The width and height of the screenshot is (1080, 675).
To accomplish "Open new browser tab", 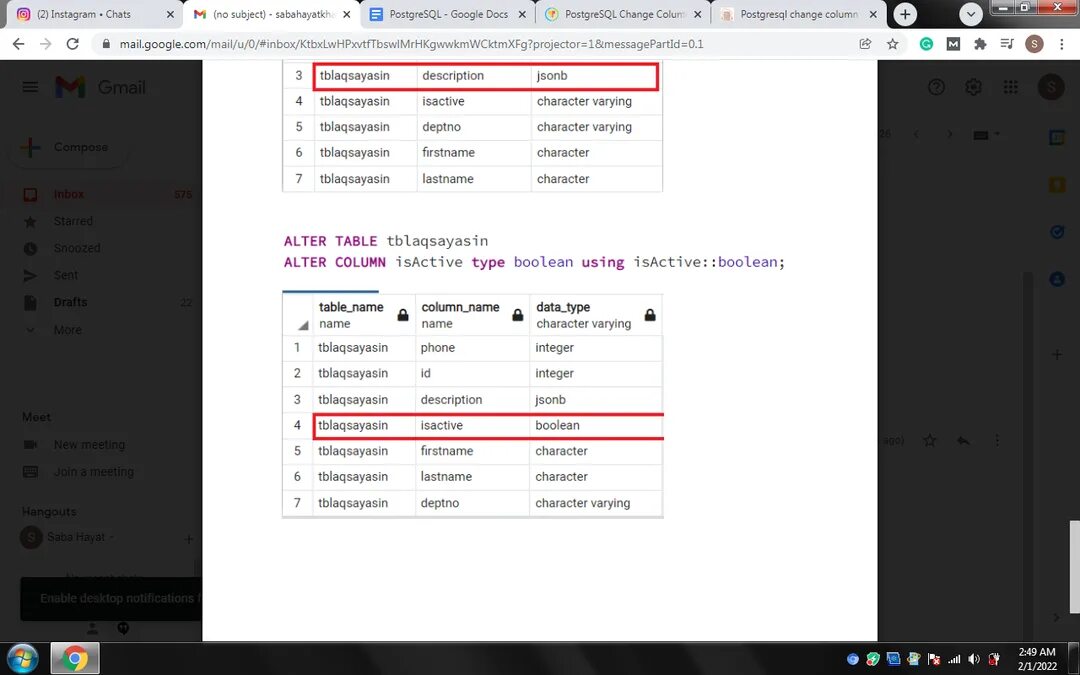I will pyautogui.click(x=905, y=14).
